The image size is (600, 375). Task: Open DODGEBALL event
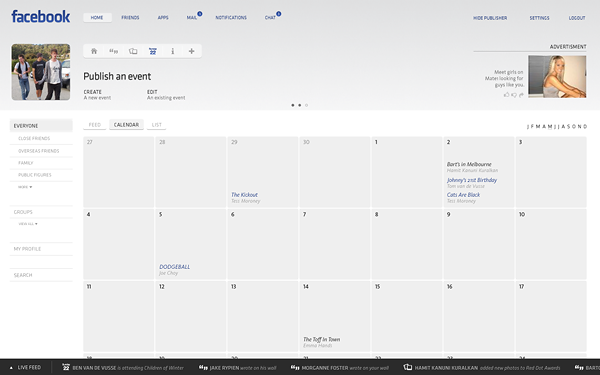[x=174, y=267]
